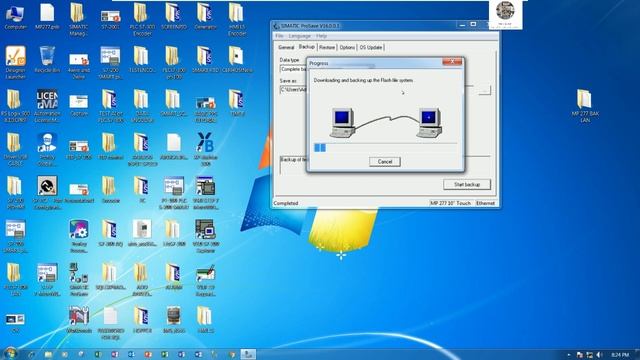The image size is (640, 360).
Task: Select the blue YB application icon
Action: [205, 149]
